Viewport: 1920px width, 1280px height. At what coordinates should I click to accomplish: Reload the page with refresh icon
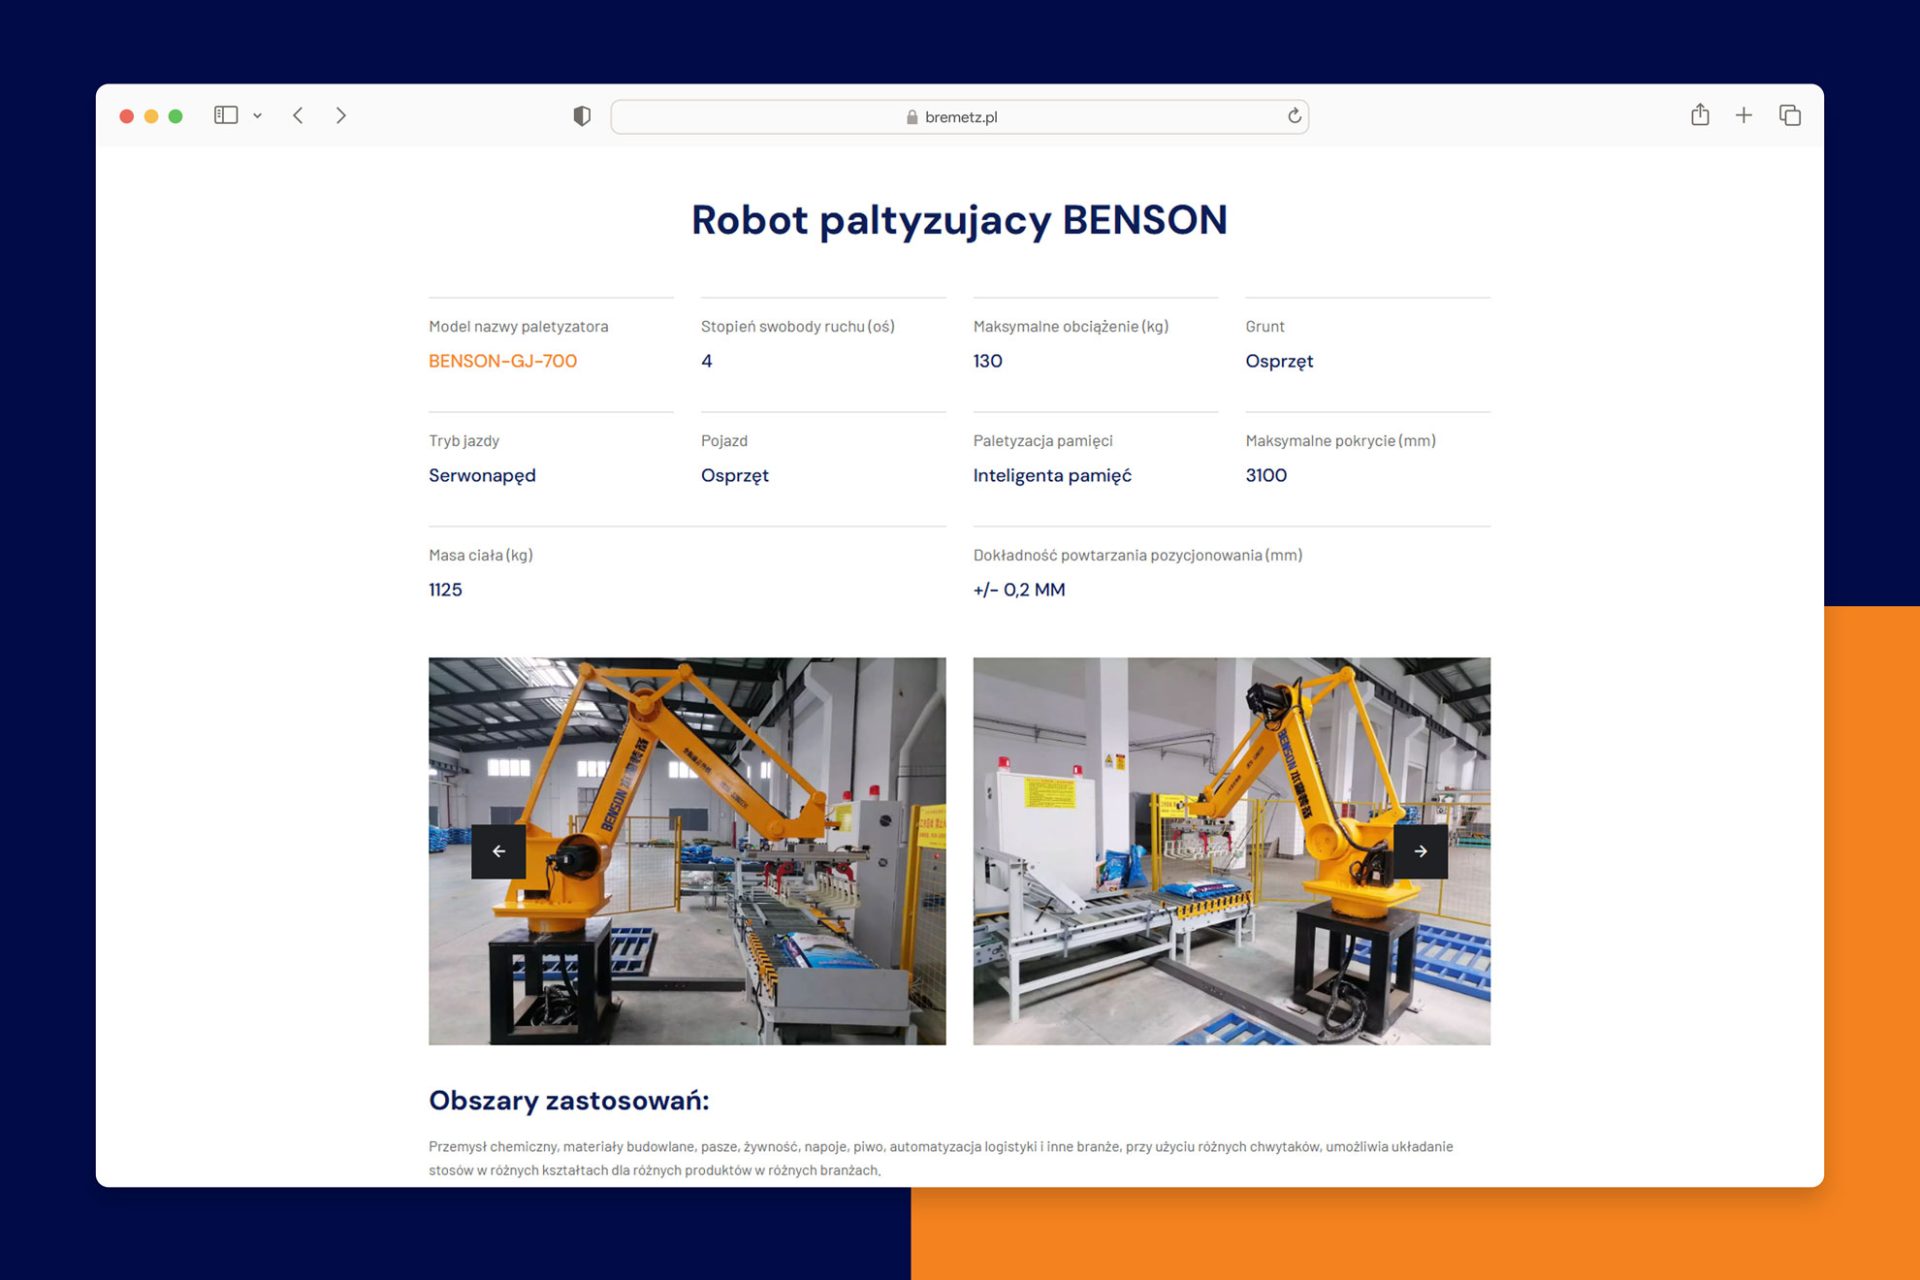tap(1294, 116)
